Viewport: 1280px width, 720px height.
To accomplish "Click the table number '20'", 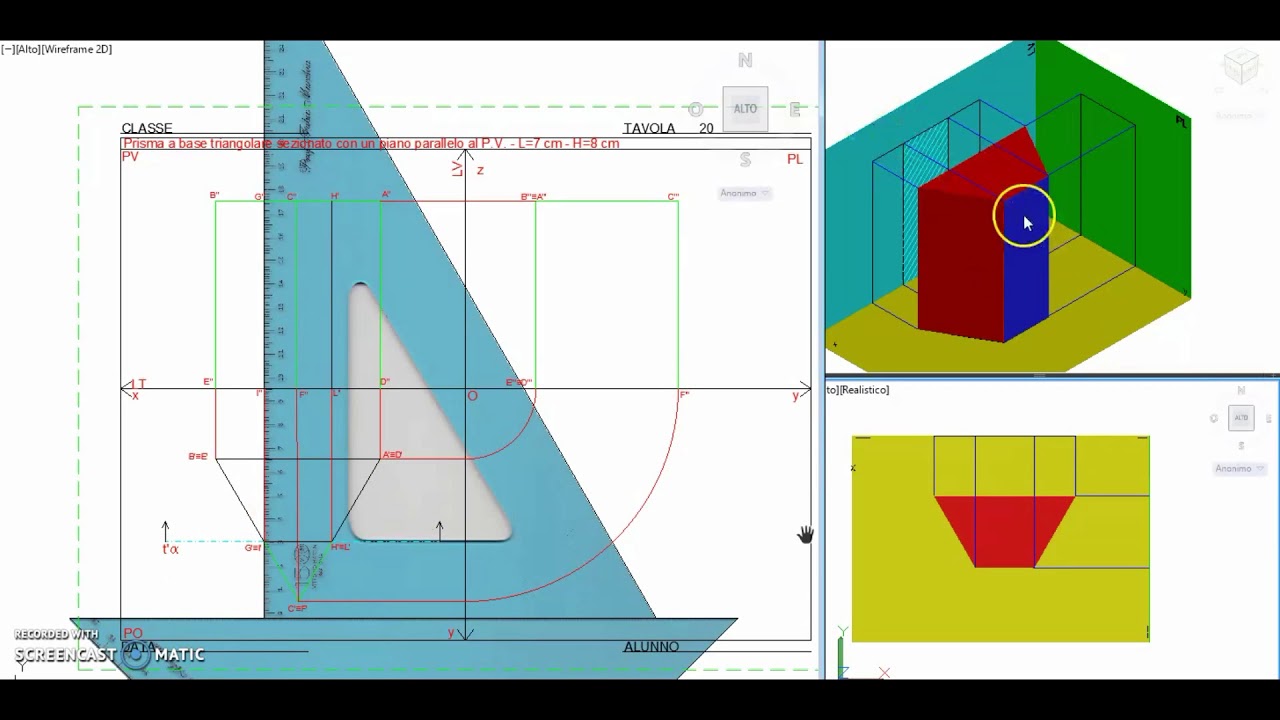I will point(707,128).
